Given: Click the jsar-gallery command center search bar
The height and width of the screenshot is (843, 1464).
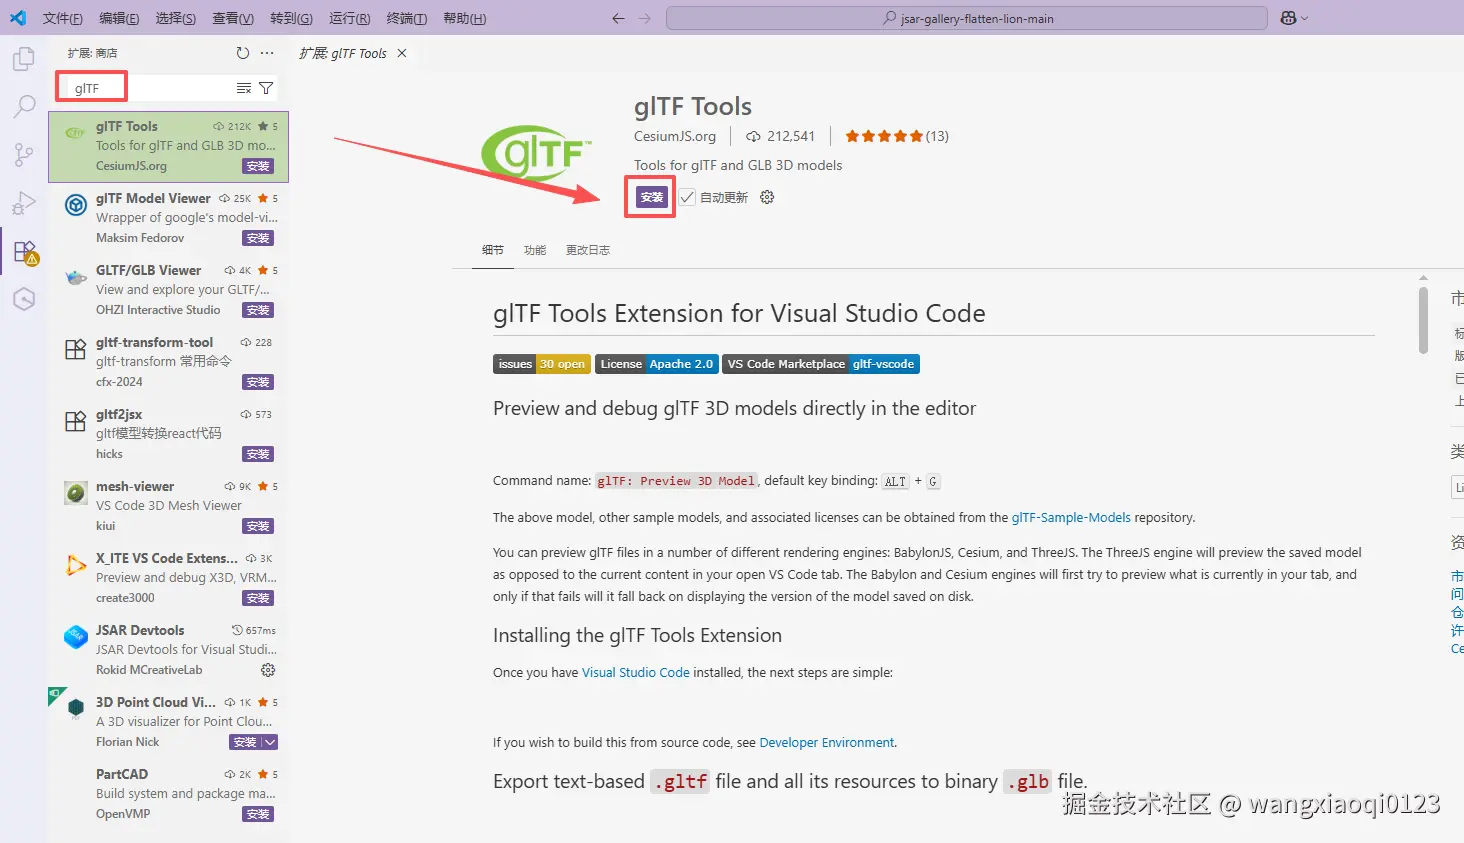Looking at the screenshot, I should click(x=967, y=18).
